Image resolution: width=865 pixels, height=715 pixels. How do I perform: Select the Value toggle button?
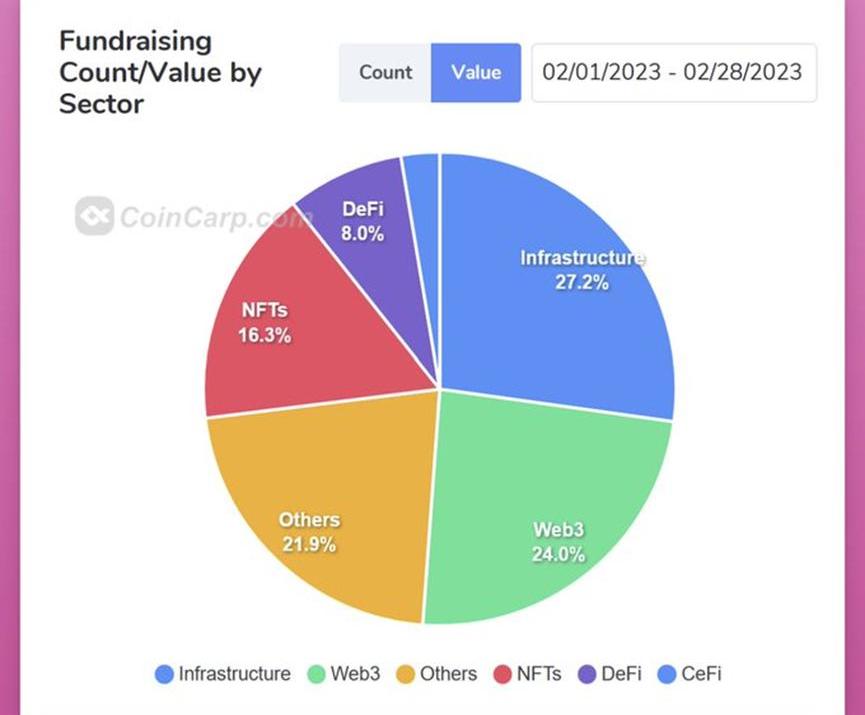click(x=476, y=72)
